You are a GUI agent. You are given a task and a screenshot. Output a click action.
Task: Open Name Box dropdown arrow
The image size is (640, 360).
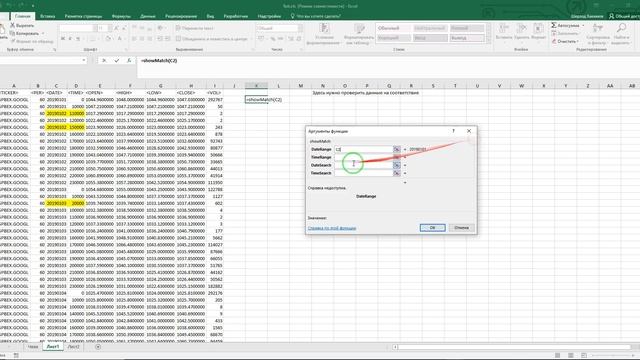tap(84, 60)
